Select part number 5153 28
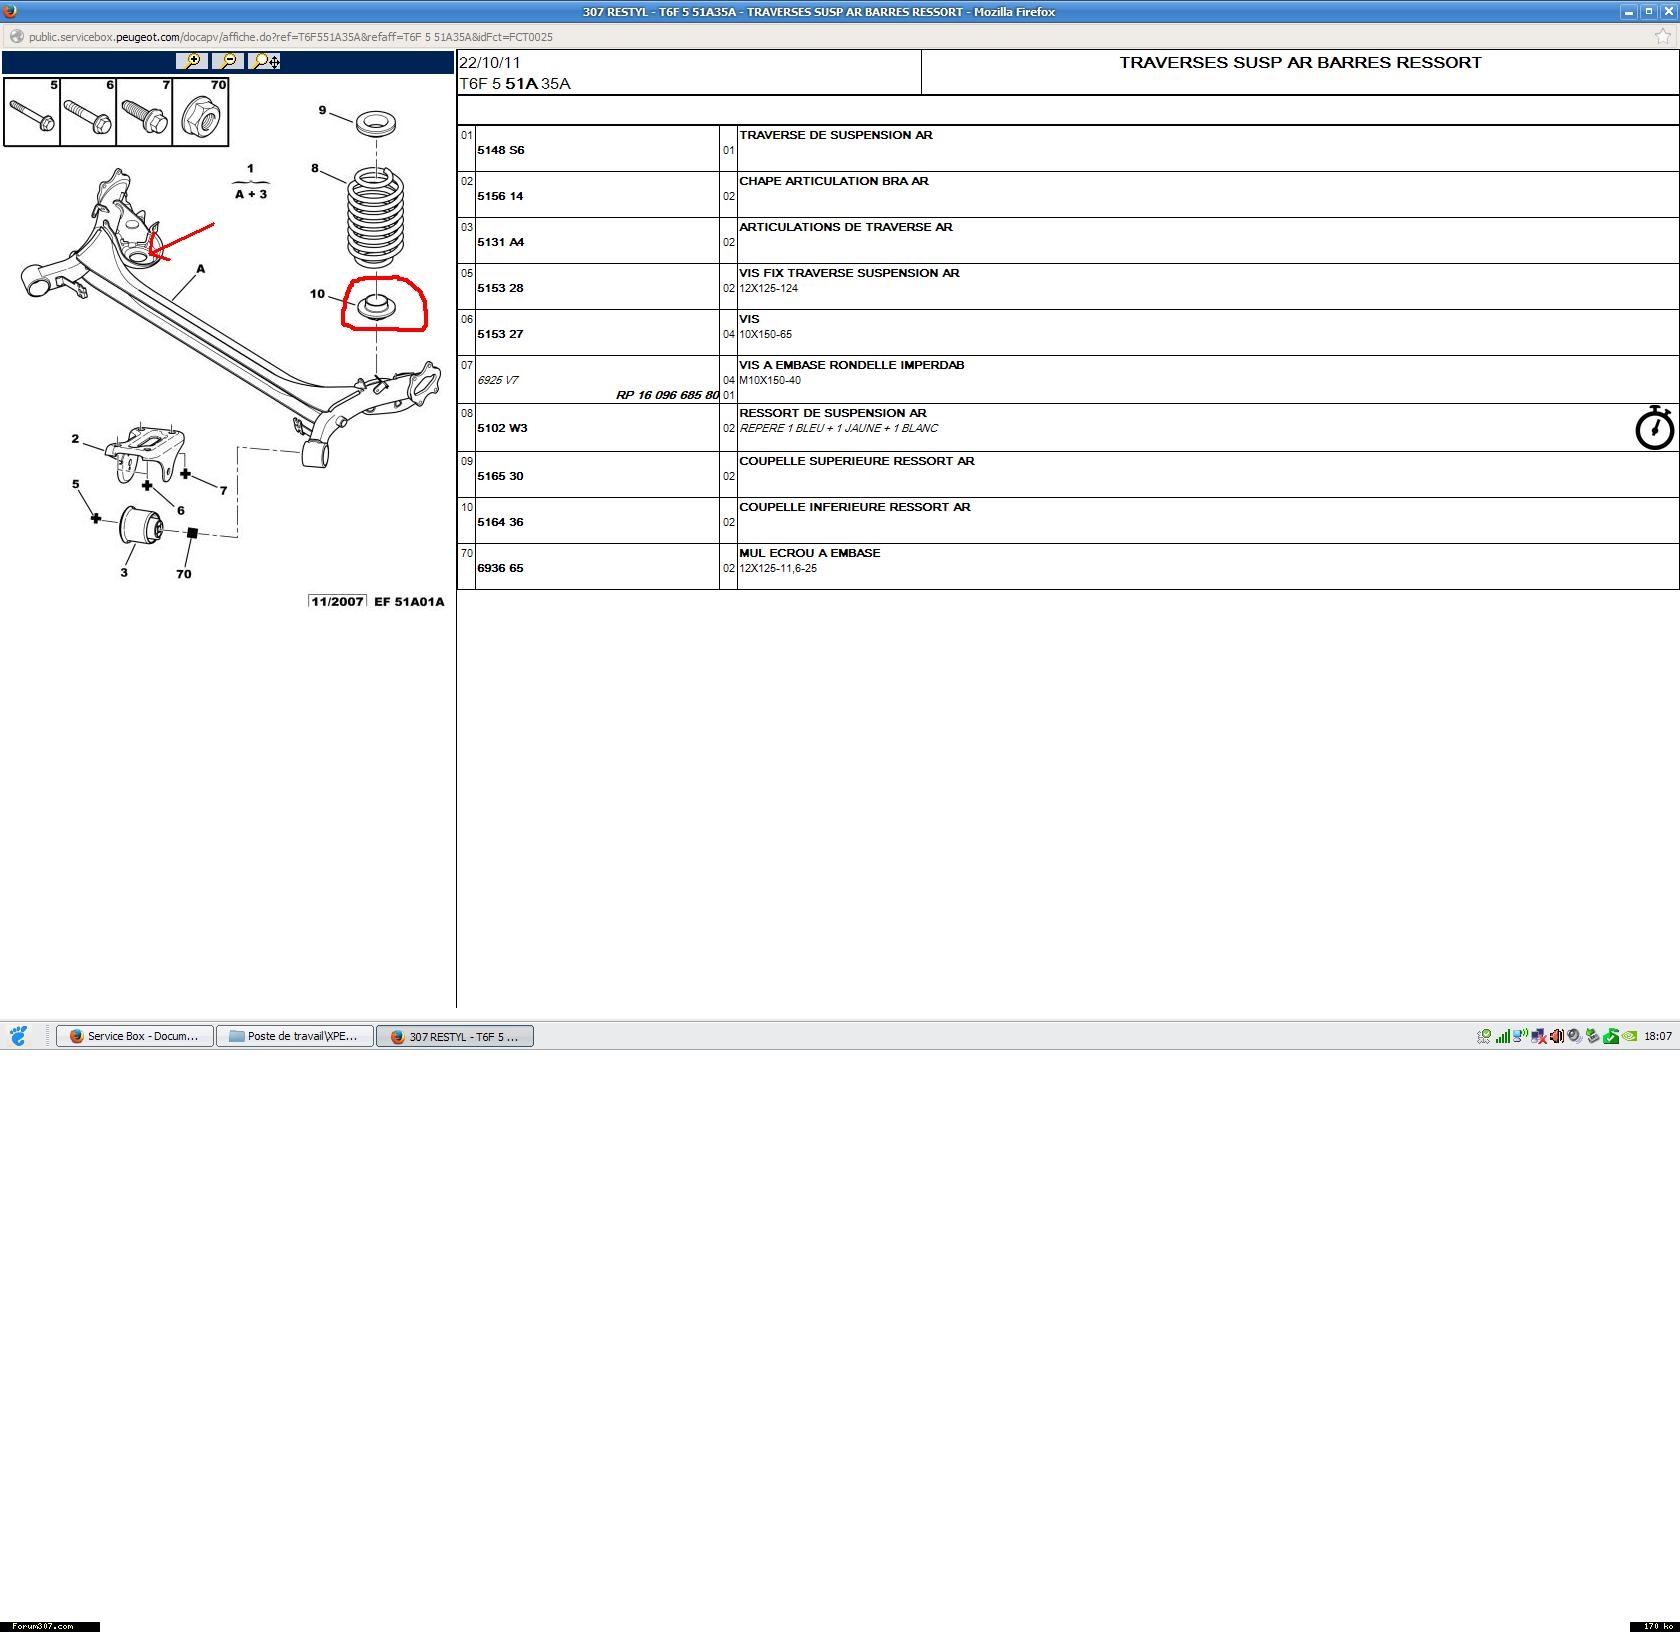 click(x=500, y=288)
